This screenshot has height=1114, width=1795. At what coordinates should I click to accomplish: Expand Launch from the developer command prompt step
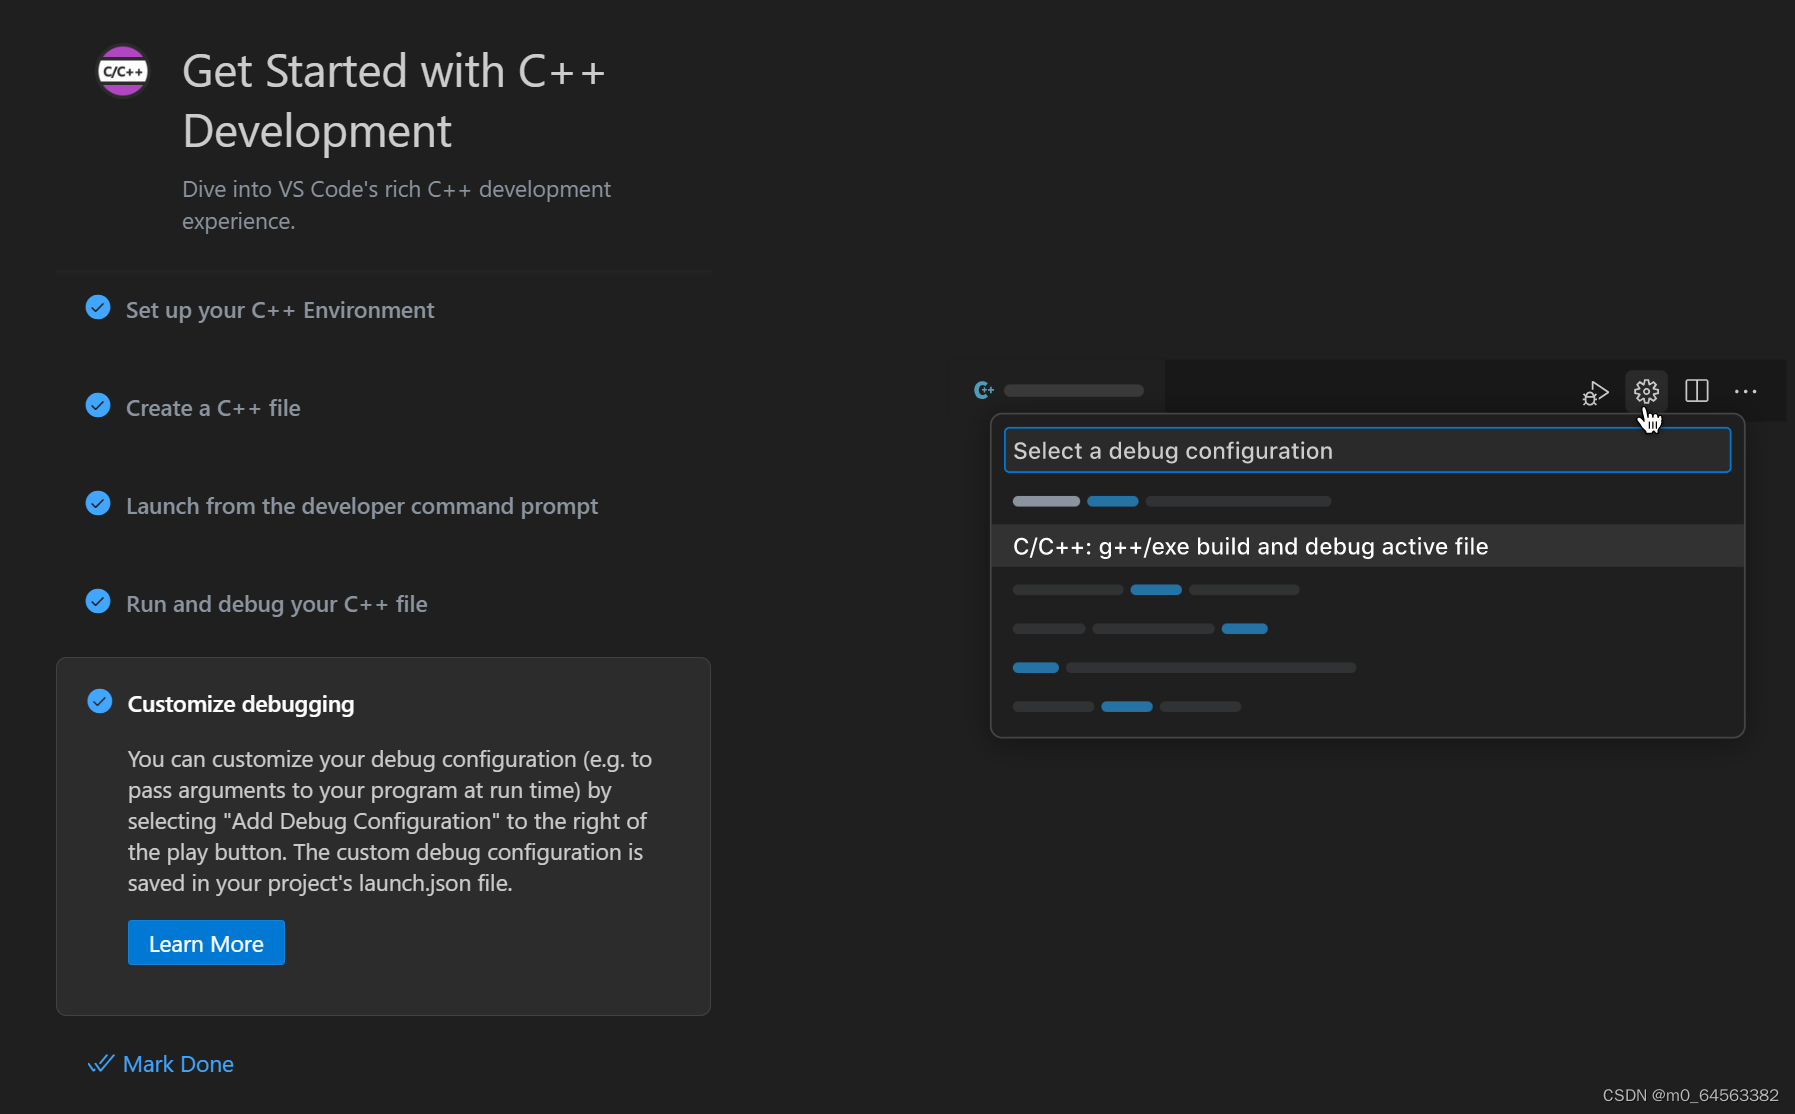pyautogui.click(x=362, y=506)
